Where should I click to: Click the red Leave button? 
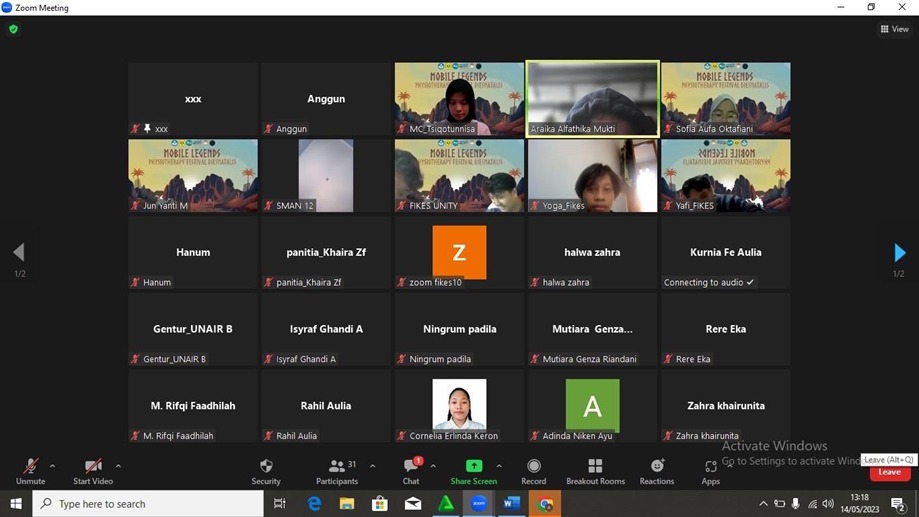[889, 473]
